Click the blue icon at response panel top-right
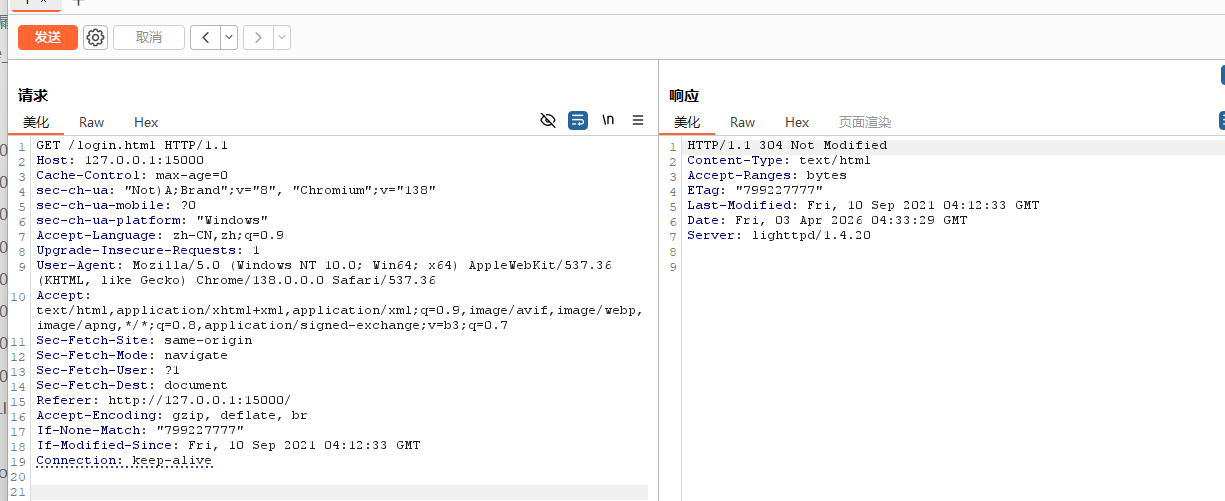 pos(1221,76)
